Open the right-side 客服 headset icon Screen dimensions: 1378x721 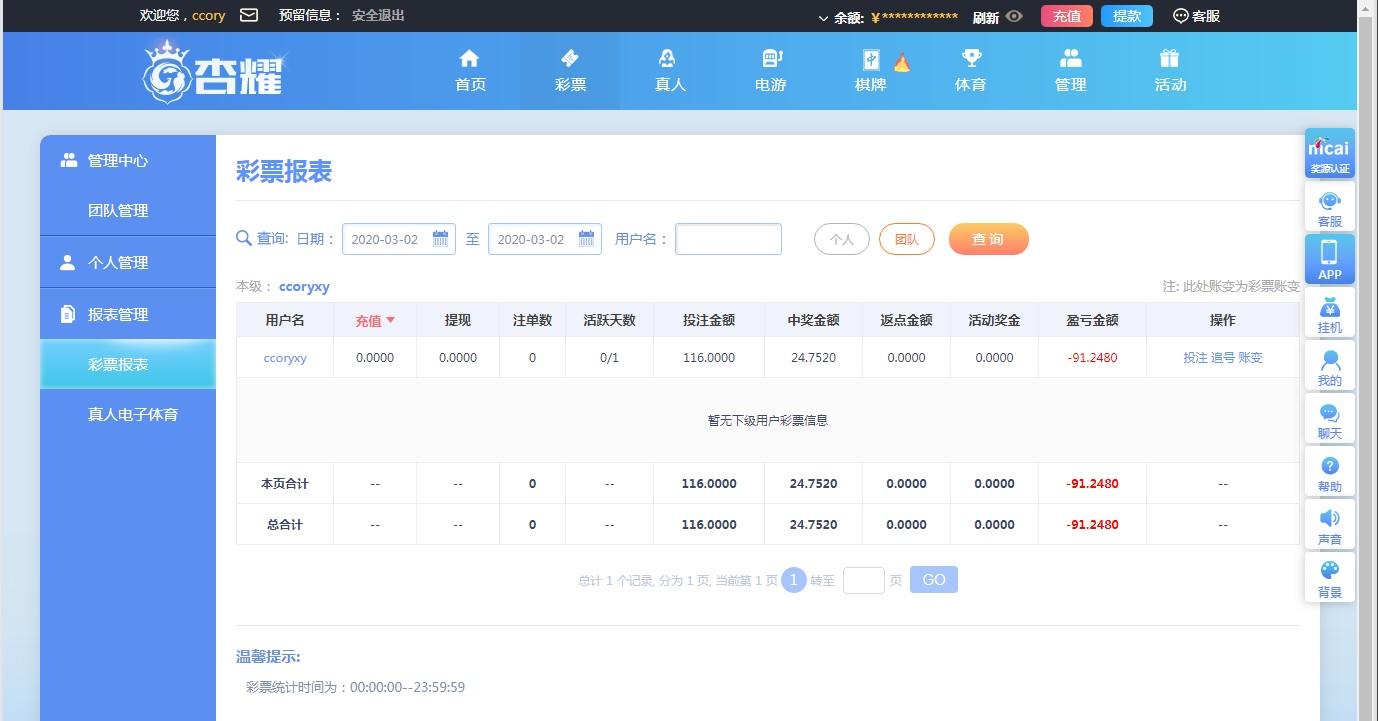pos(1330,207)
